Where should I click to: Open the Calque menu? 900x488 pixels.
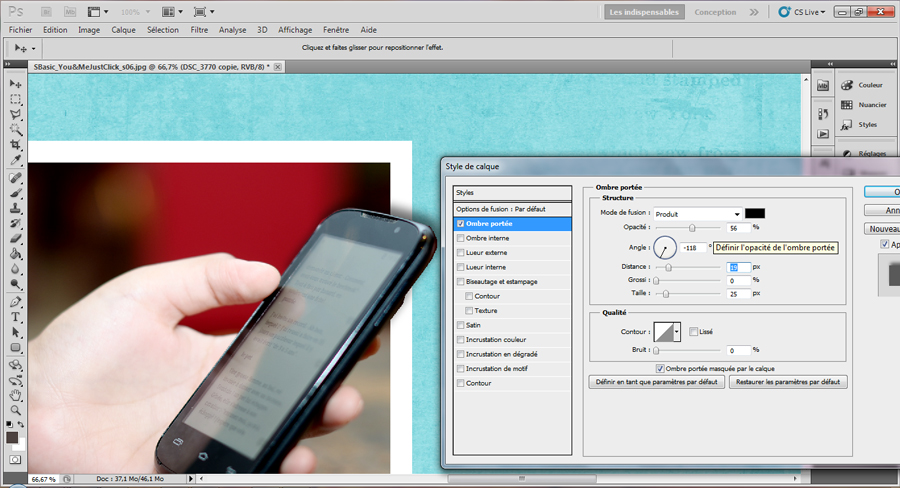[x=123, y=30]
